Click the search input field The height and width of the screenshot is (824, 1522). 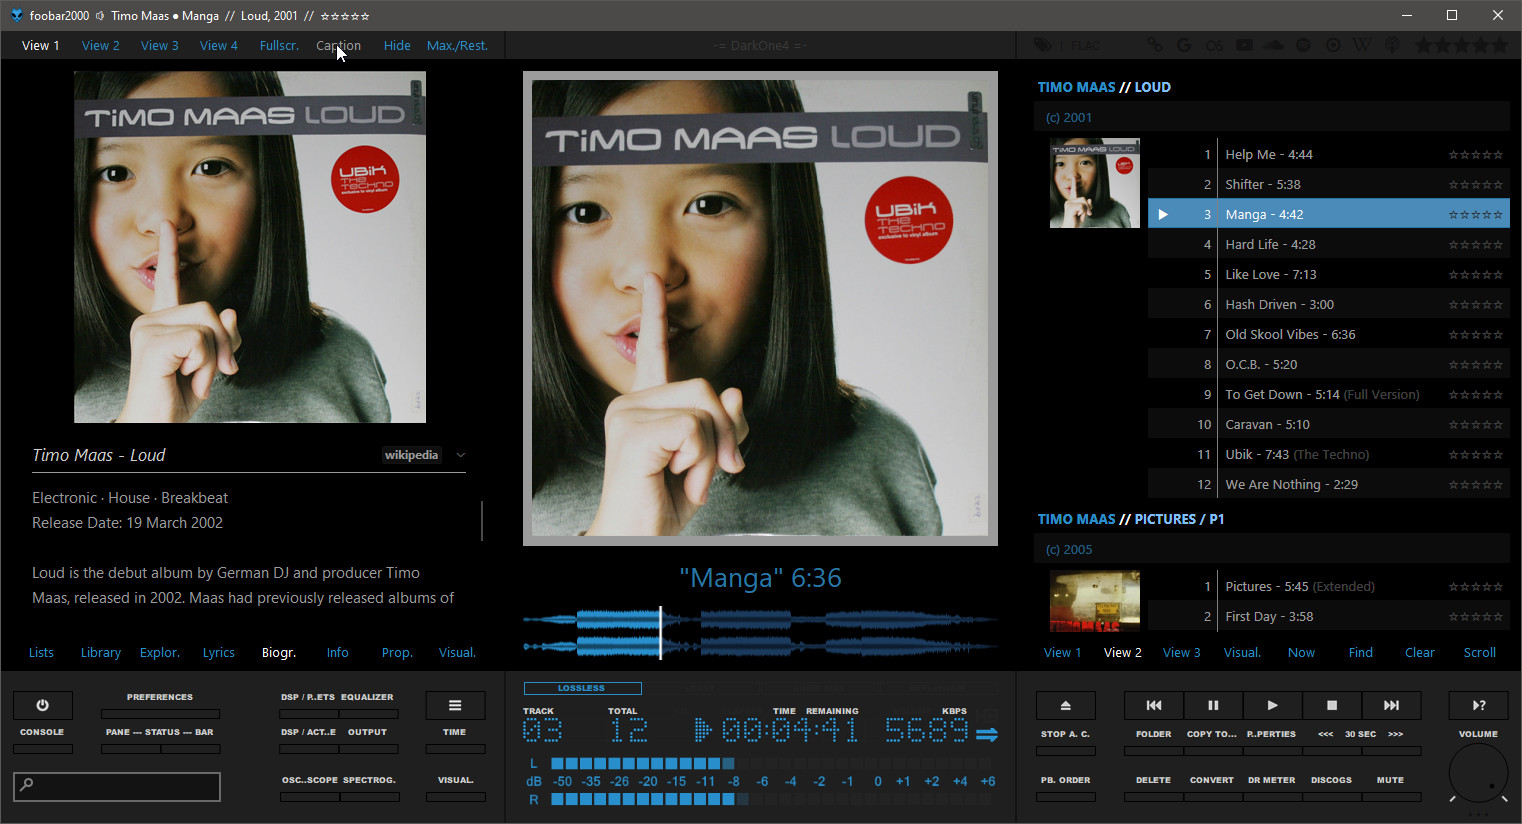pos(117,786)
